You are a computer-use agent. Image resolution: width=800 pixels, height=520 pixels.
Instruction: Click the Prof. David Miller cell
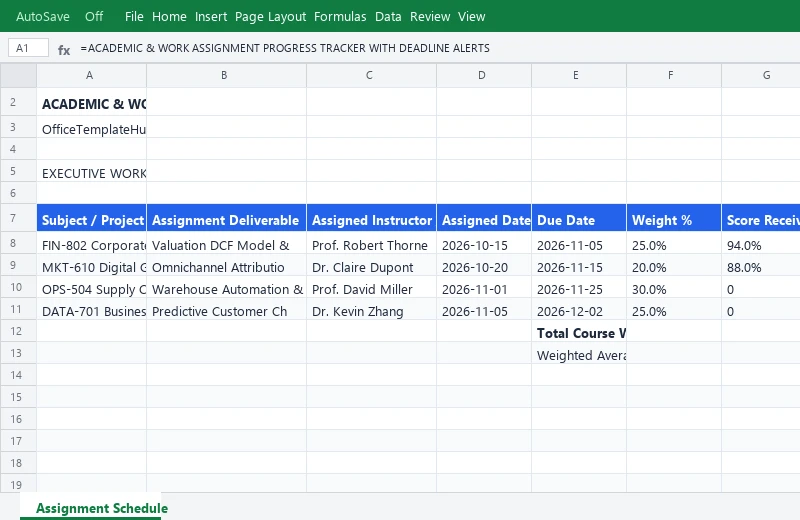click(x=371, y=289)
